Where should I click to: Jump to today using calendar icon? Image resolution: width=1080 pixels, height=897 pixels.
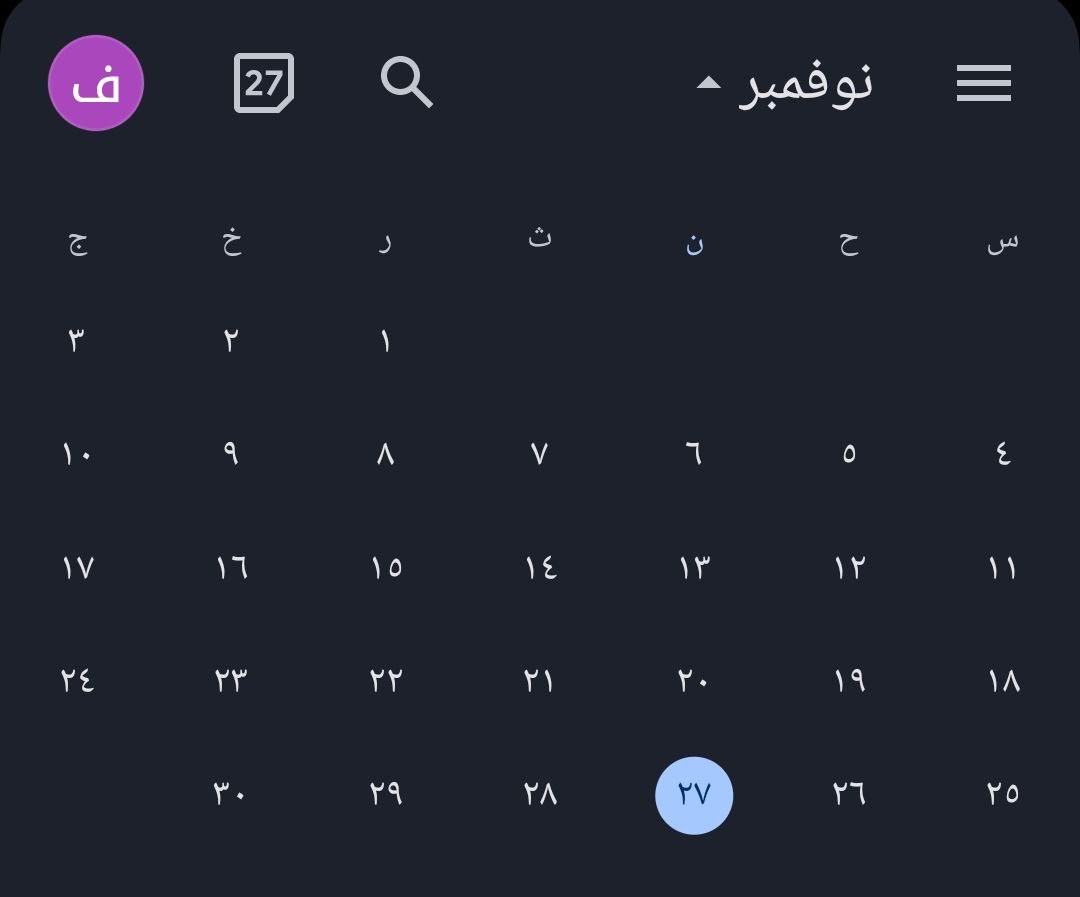263,83
